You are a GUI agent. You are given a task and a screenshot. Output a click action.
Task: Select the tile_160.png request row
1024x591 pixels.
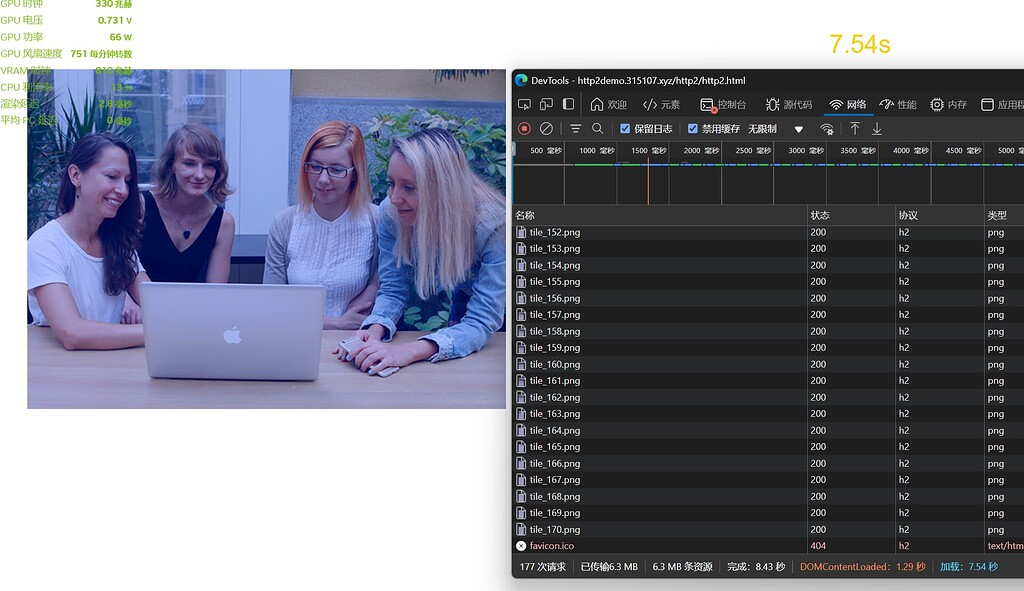pos(768,364)
